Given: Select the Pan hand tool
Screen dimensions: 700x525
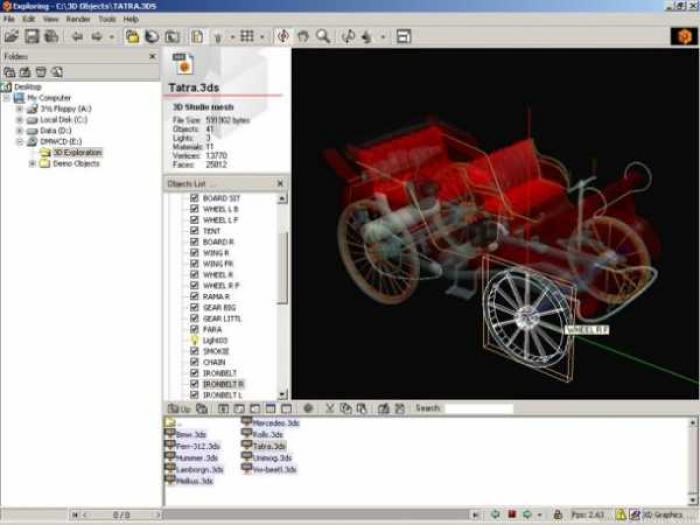Looking at the screenshot, I should [303, 37].
